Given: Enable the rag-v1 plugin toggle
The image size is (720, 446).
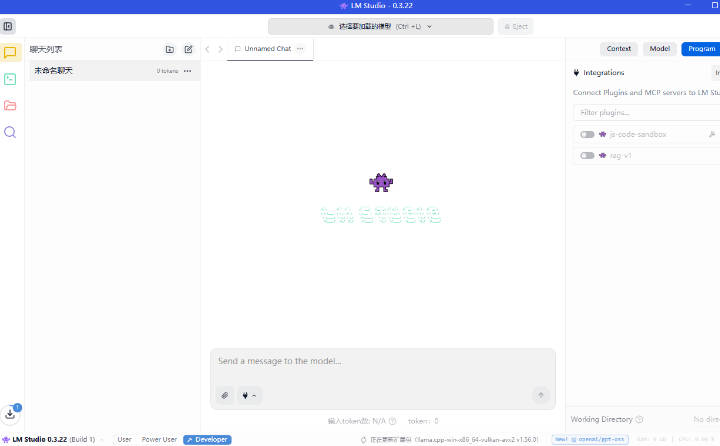Looking at the screenshot, I should (587, 156).
